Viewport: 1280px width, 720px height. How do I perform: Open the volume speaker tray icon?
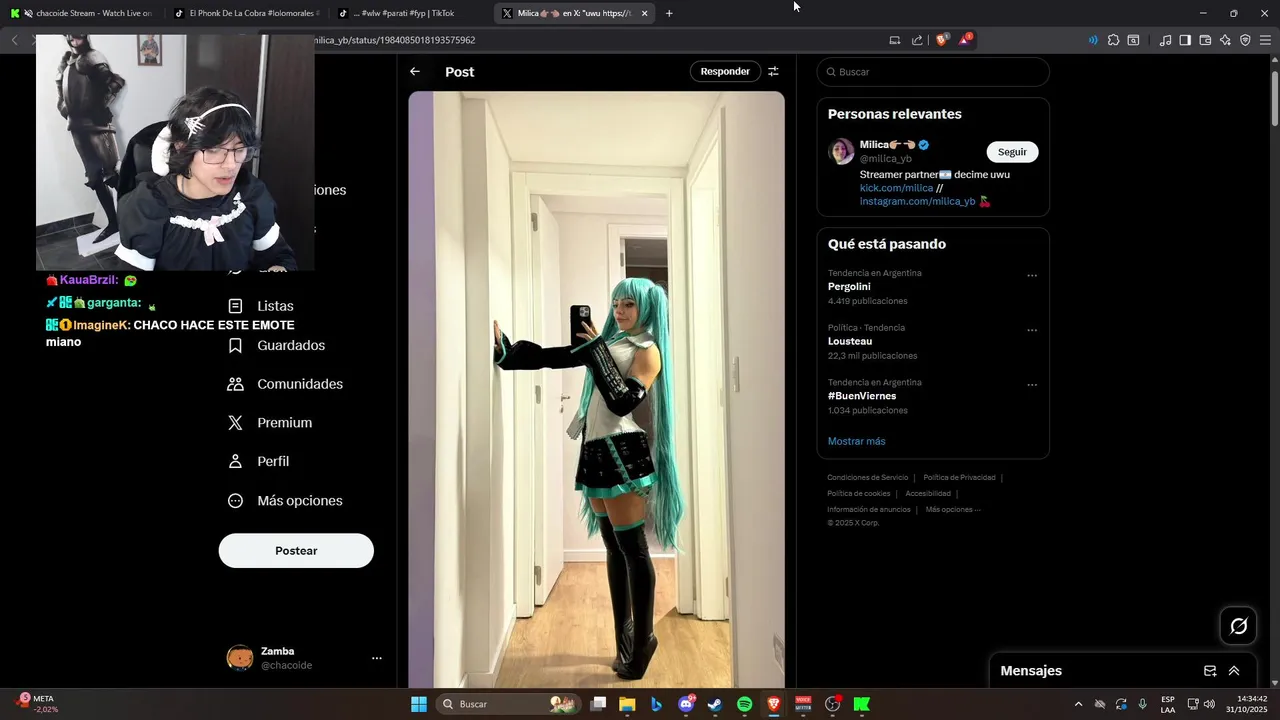pyautogui.click(x=1209, y=704)
